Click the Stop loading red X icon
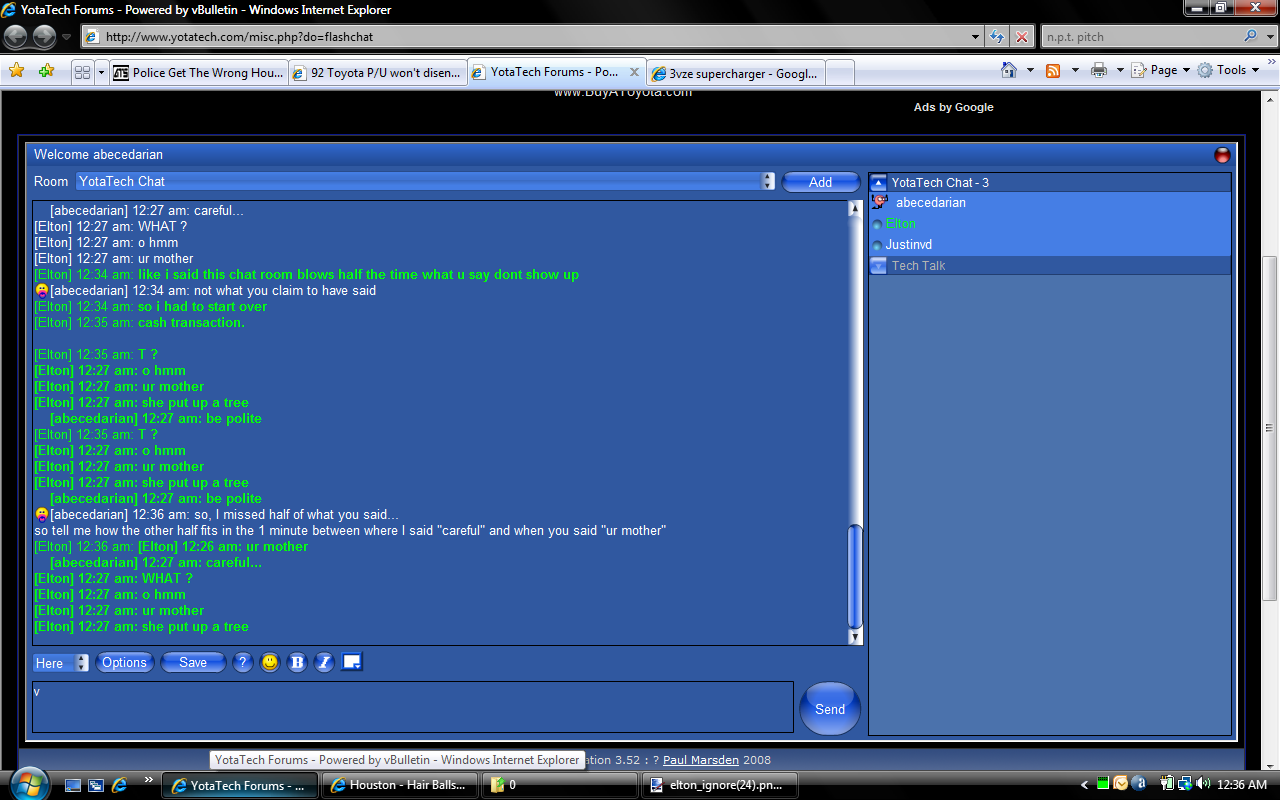The height and width of the screenshot is (800, 1280). click(x=1021, y=37)
